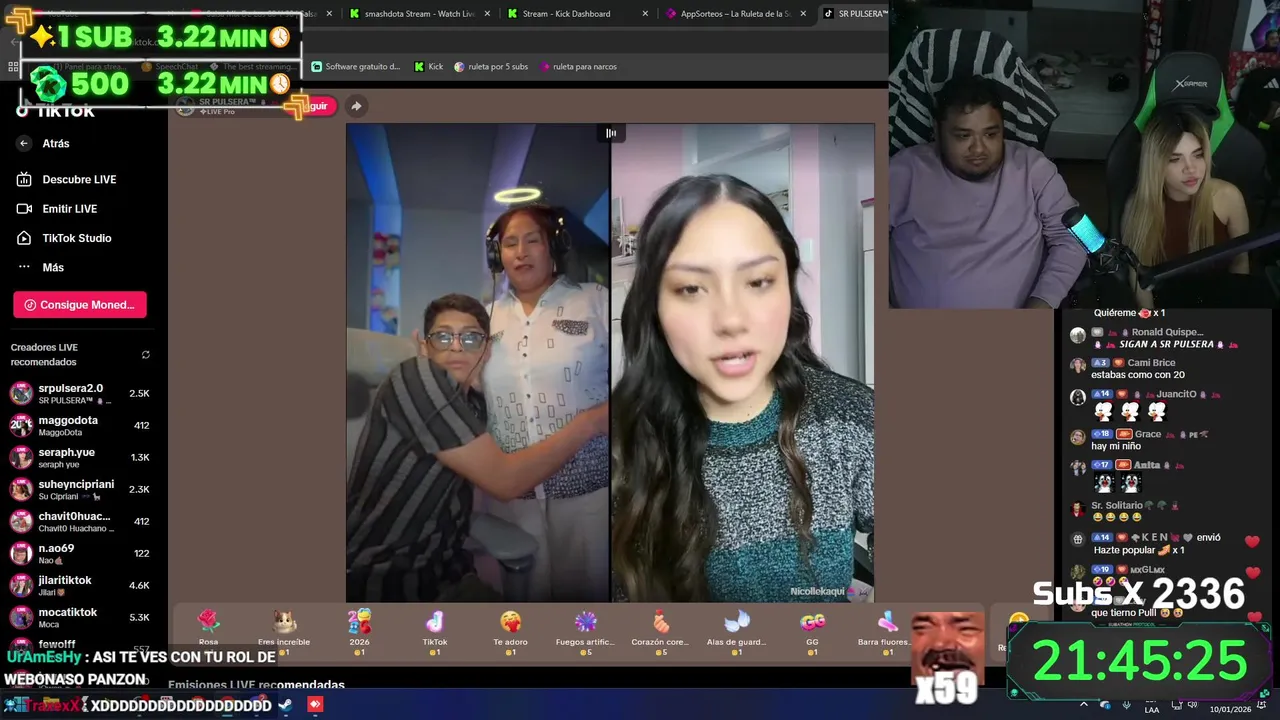Click the Sr. Solitario chat username
Viewport: 1280px width, 720px height.
(1117, 506)
